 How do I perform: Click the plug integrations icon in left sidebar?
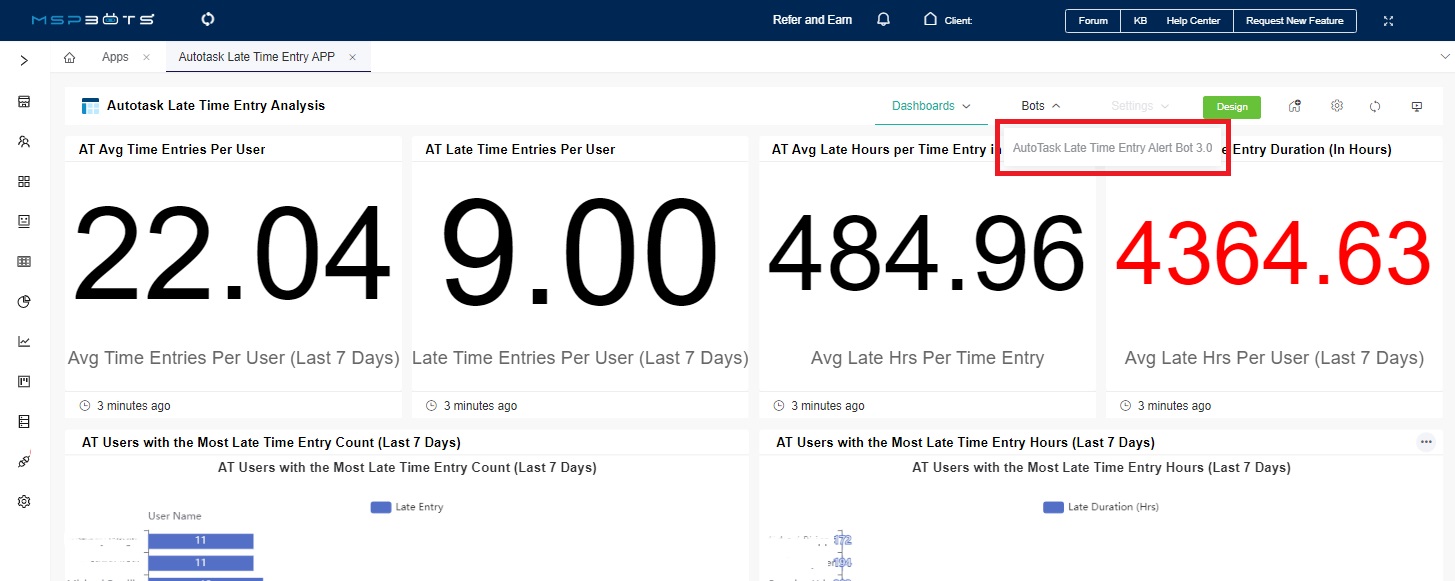coord(24,461)
